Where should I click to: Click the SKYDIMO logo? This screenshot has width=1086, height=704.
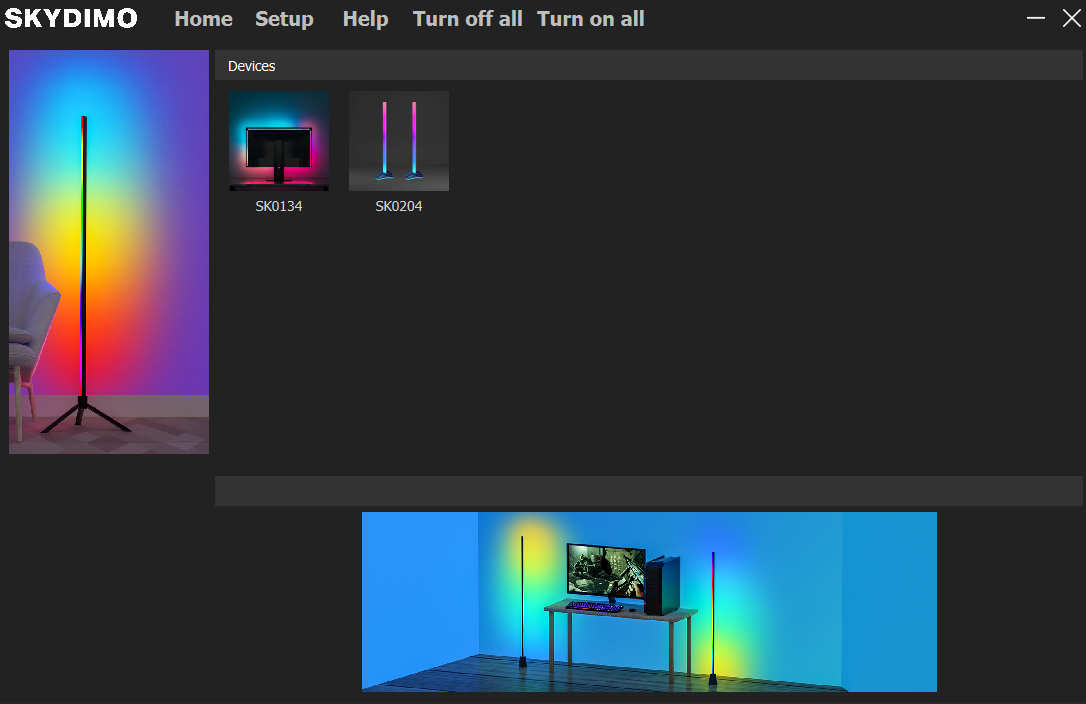point(71,19)
